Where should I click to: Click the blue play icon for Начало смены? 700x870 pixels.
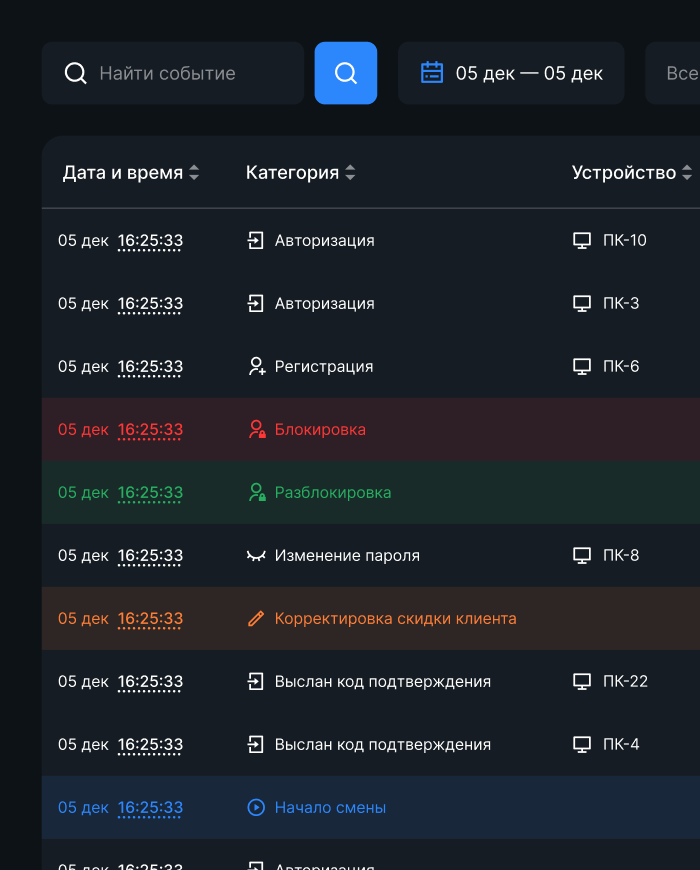pos(256,808)
